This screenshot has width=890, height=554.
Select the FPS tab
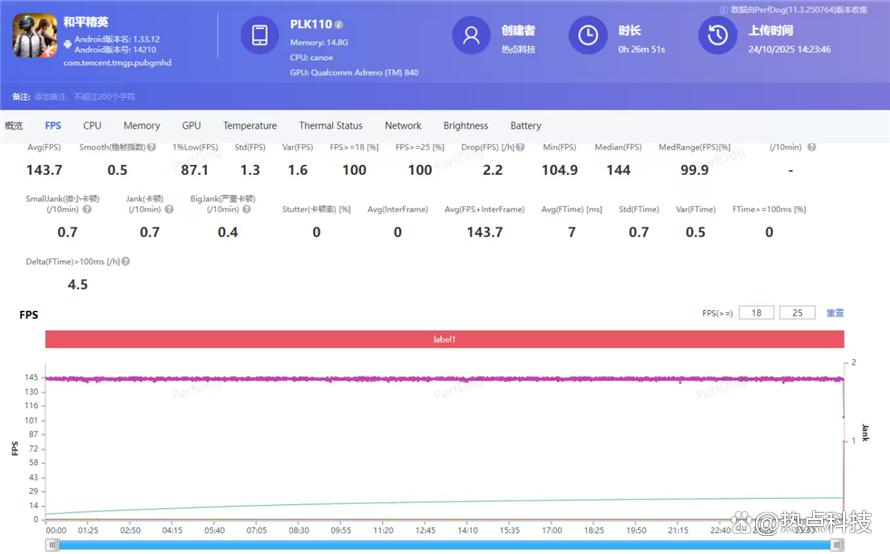[x=53, y=125]
